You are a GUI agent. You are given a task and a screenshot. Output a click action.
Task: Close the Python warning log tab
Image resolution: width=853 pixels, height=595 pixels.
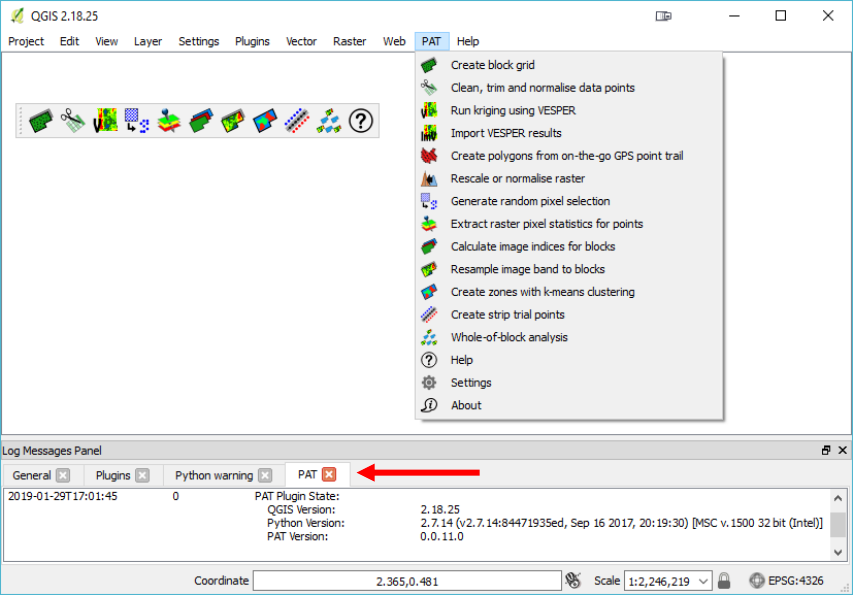[265, 475]
